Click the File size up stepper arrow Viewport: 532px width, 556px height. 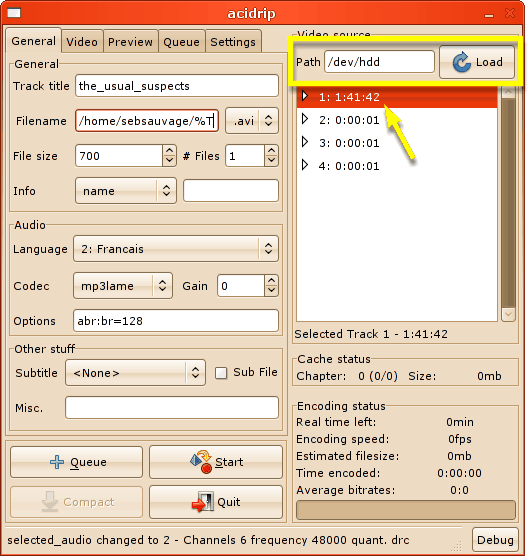click(x=170, y=151)
